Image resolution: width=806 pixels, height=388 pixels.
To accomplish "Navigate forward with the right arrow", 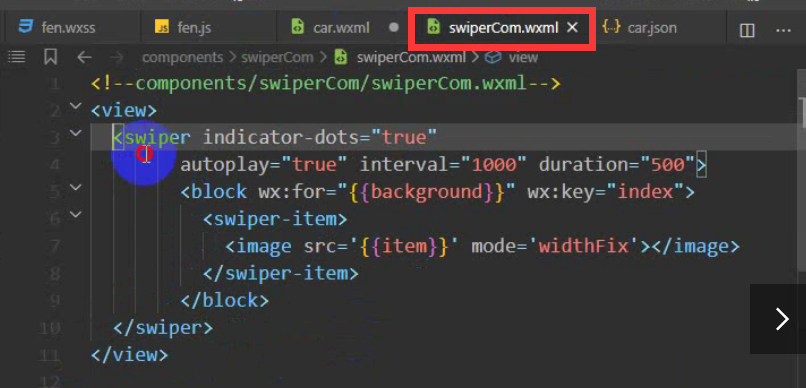I will point(117,57).
